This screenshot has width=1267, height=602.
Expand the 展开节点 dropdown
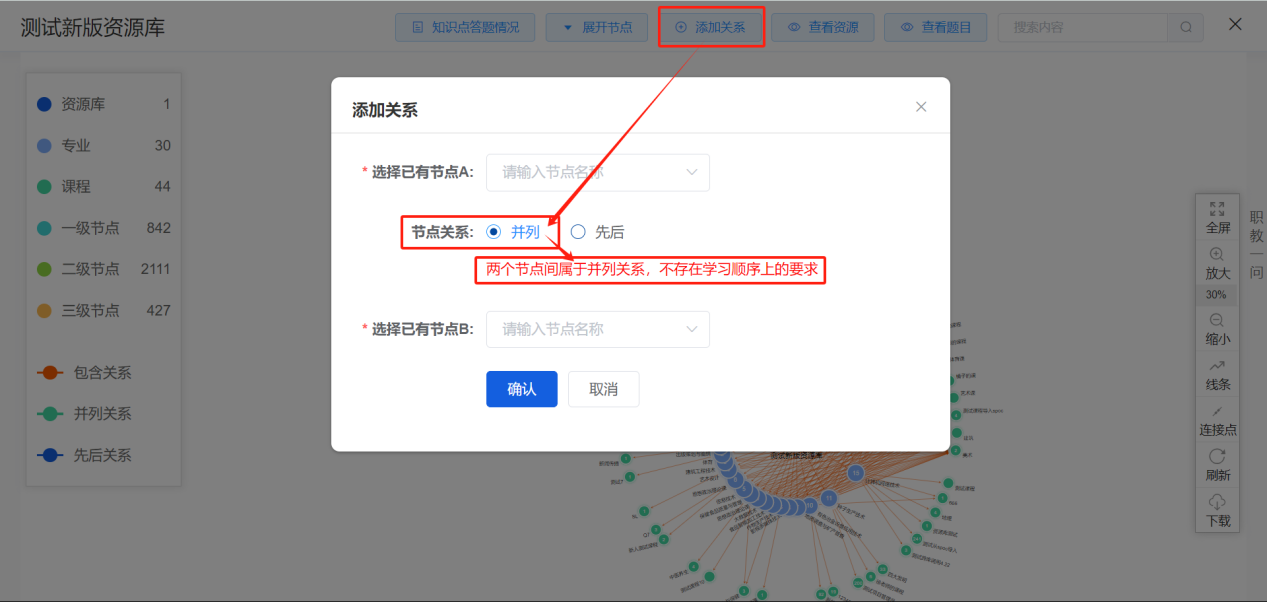pyautogui.click(x=597, y=27)
